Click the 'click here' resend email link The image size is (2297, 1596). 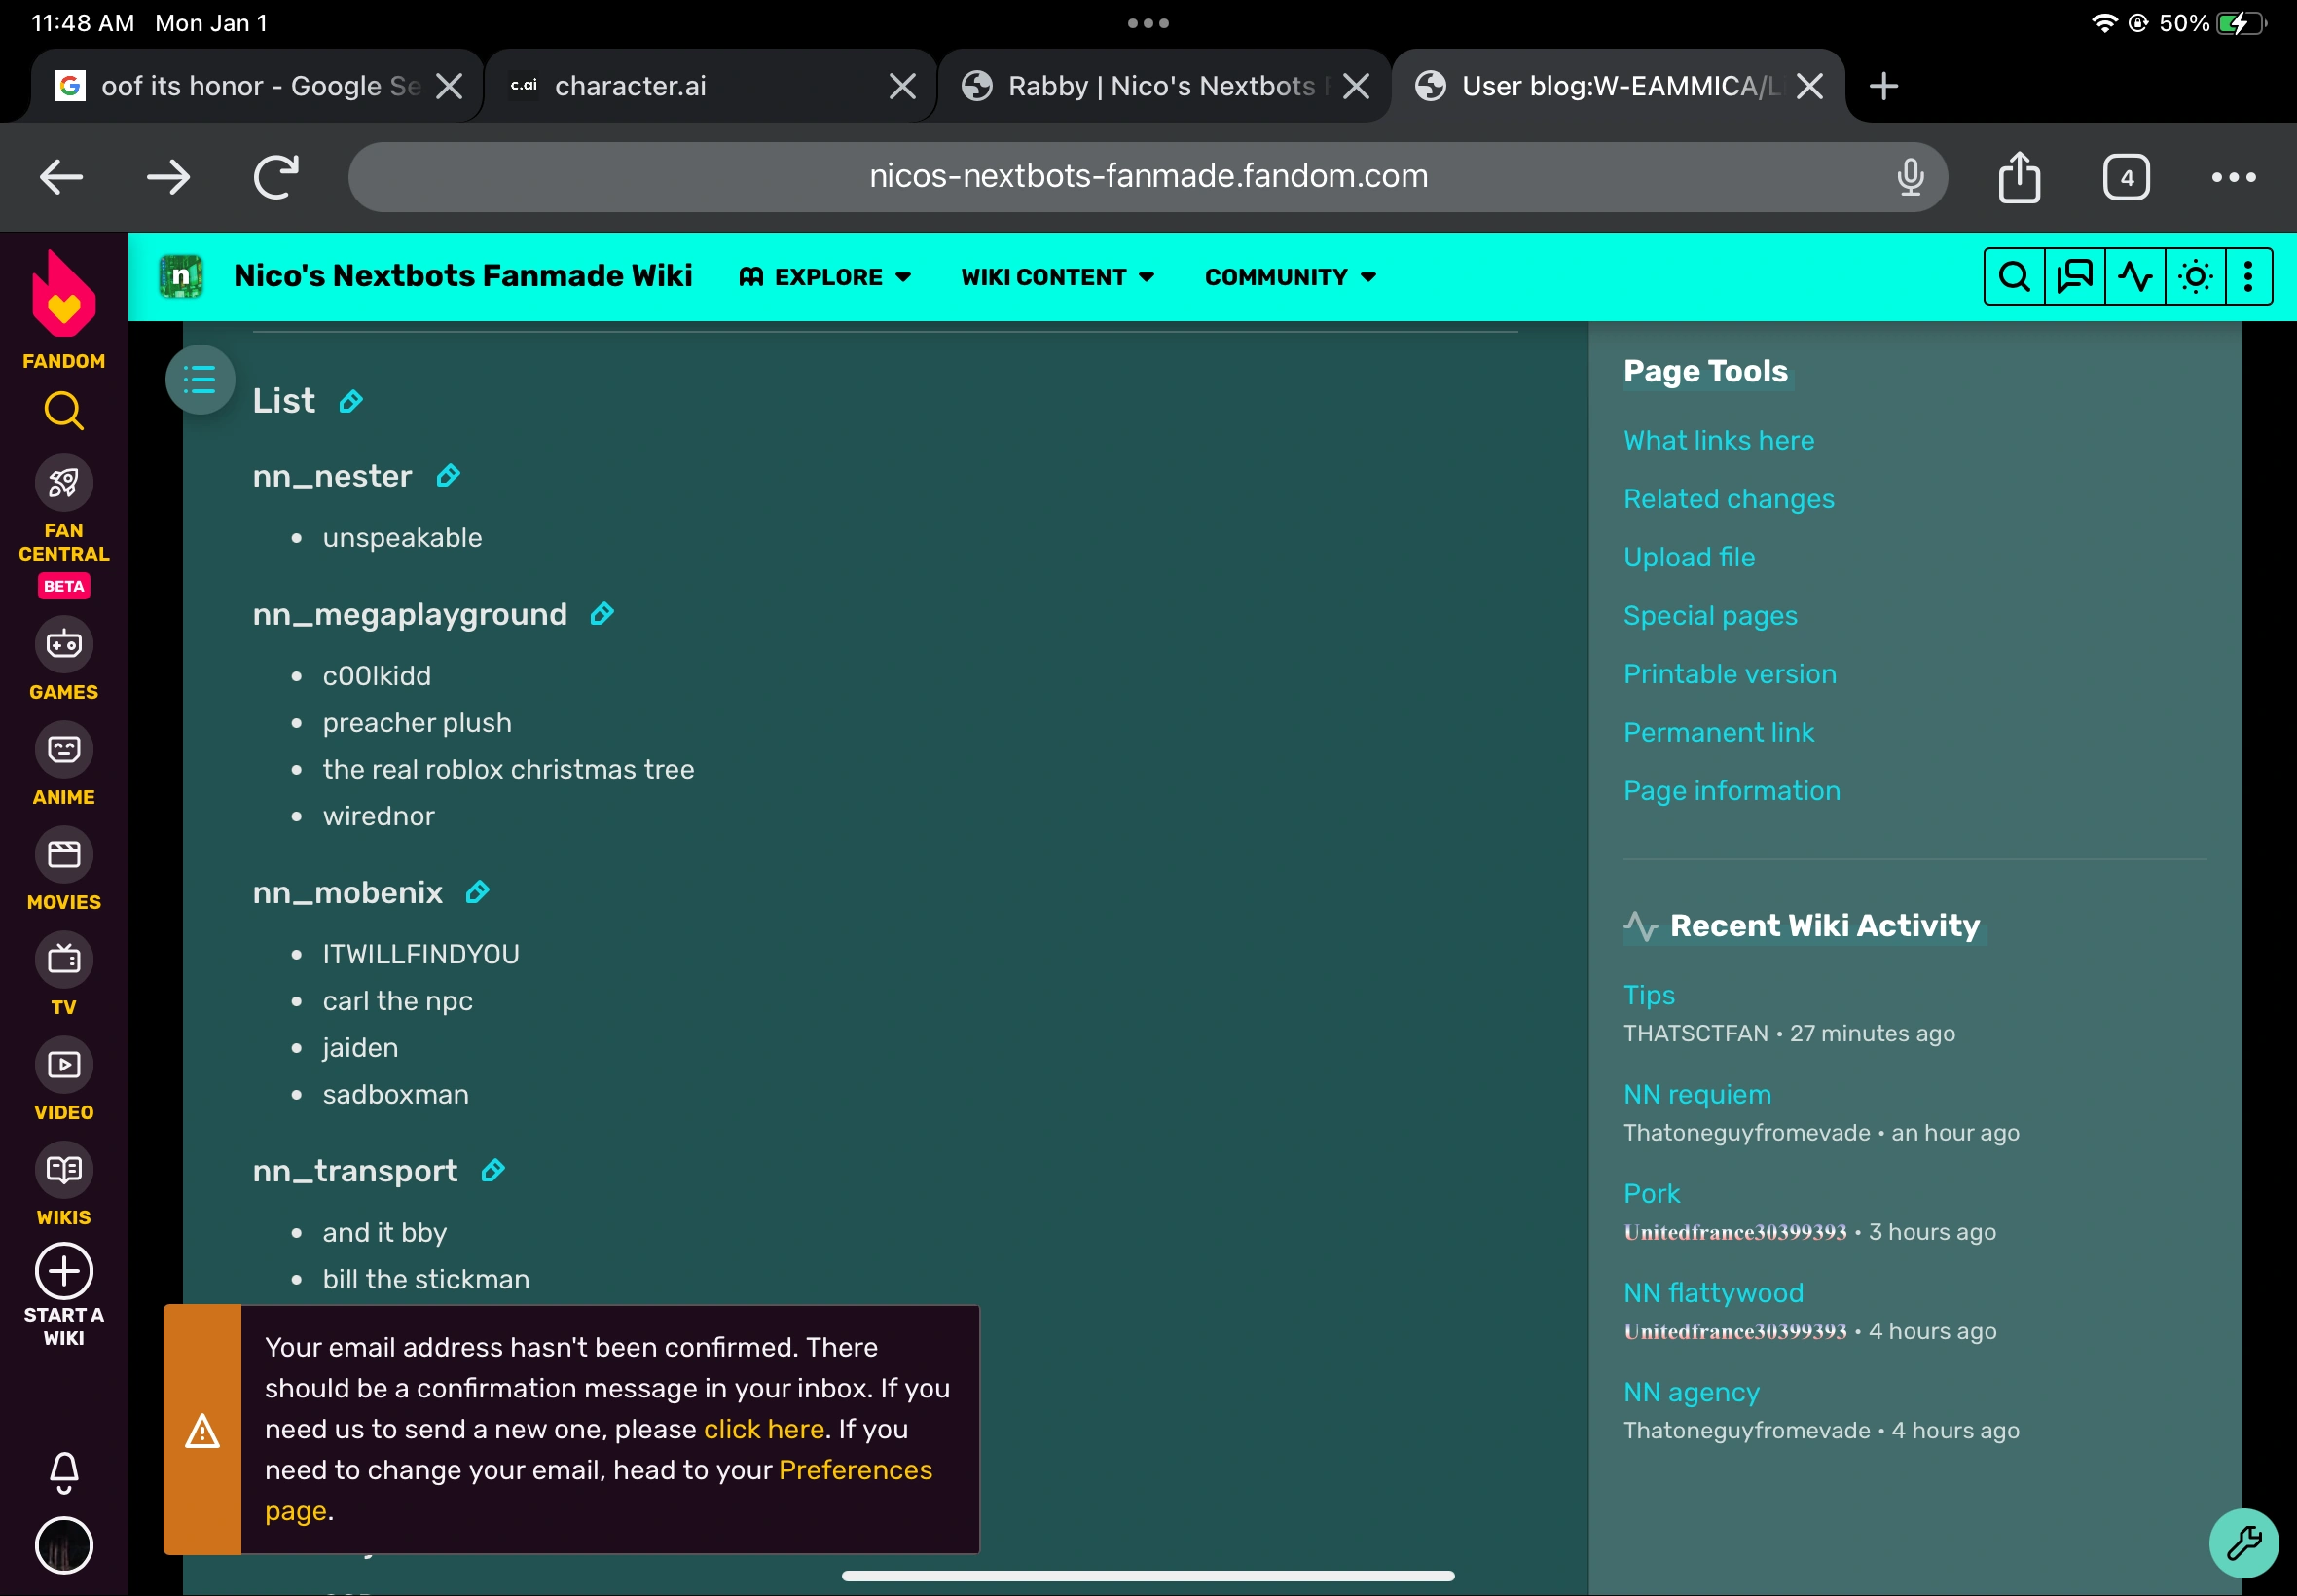coord(764,1429)
